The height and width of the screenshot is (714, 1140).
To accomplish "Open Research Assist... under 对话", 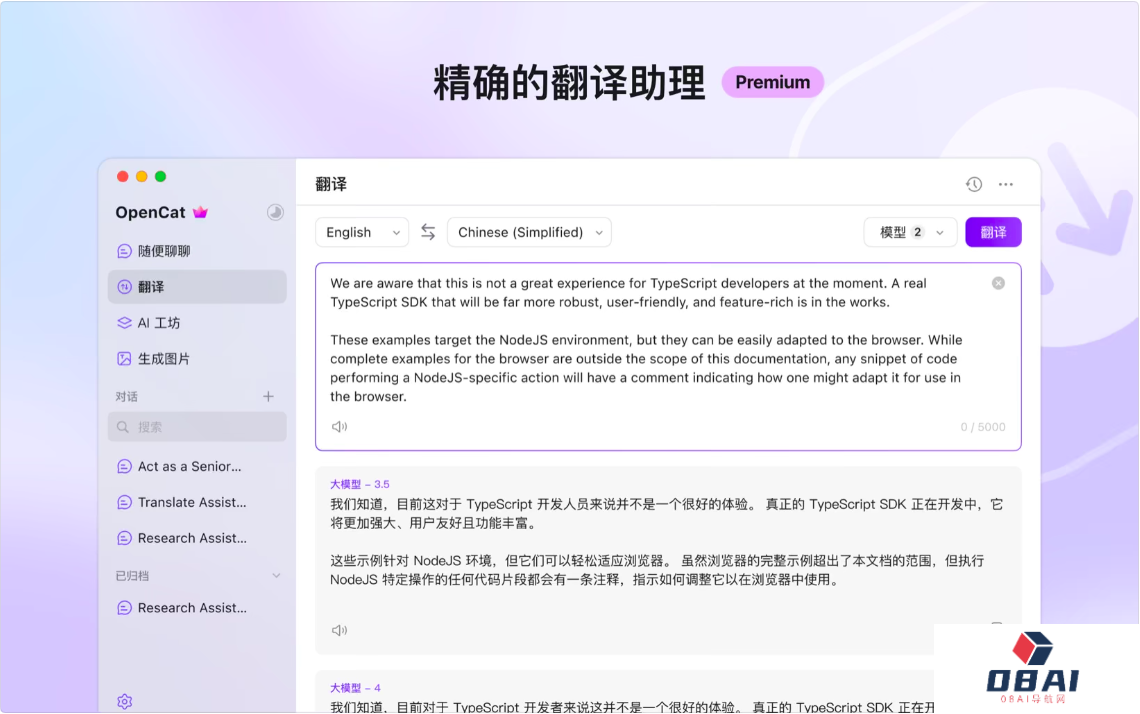I will pos(197,538).
